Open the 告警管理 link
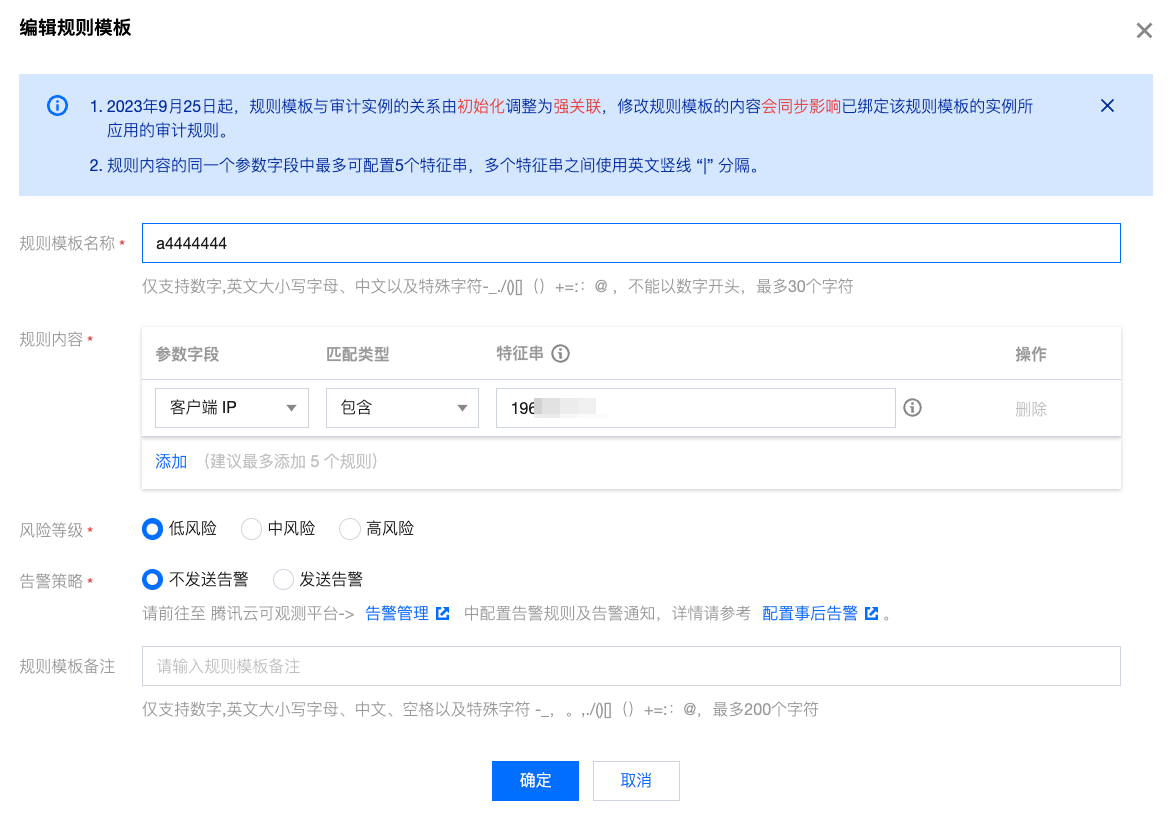 tap(397, 613)
